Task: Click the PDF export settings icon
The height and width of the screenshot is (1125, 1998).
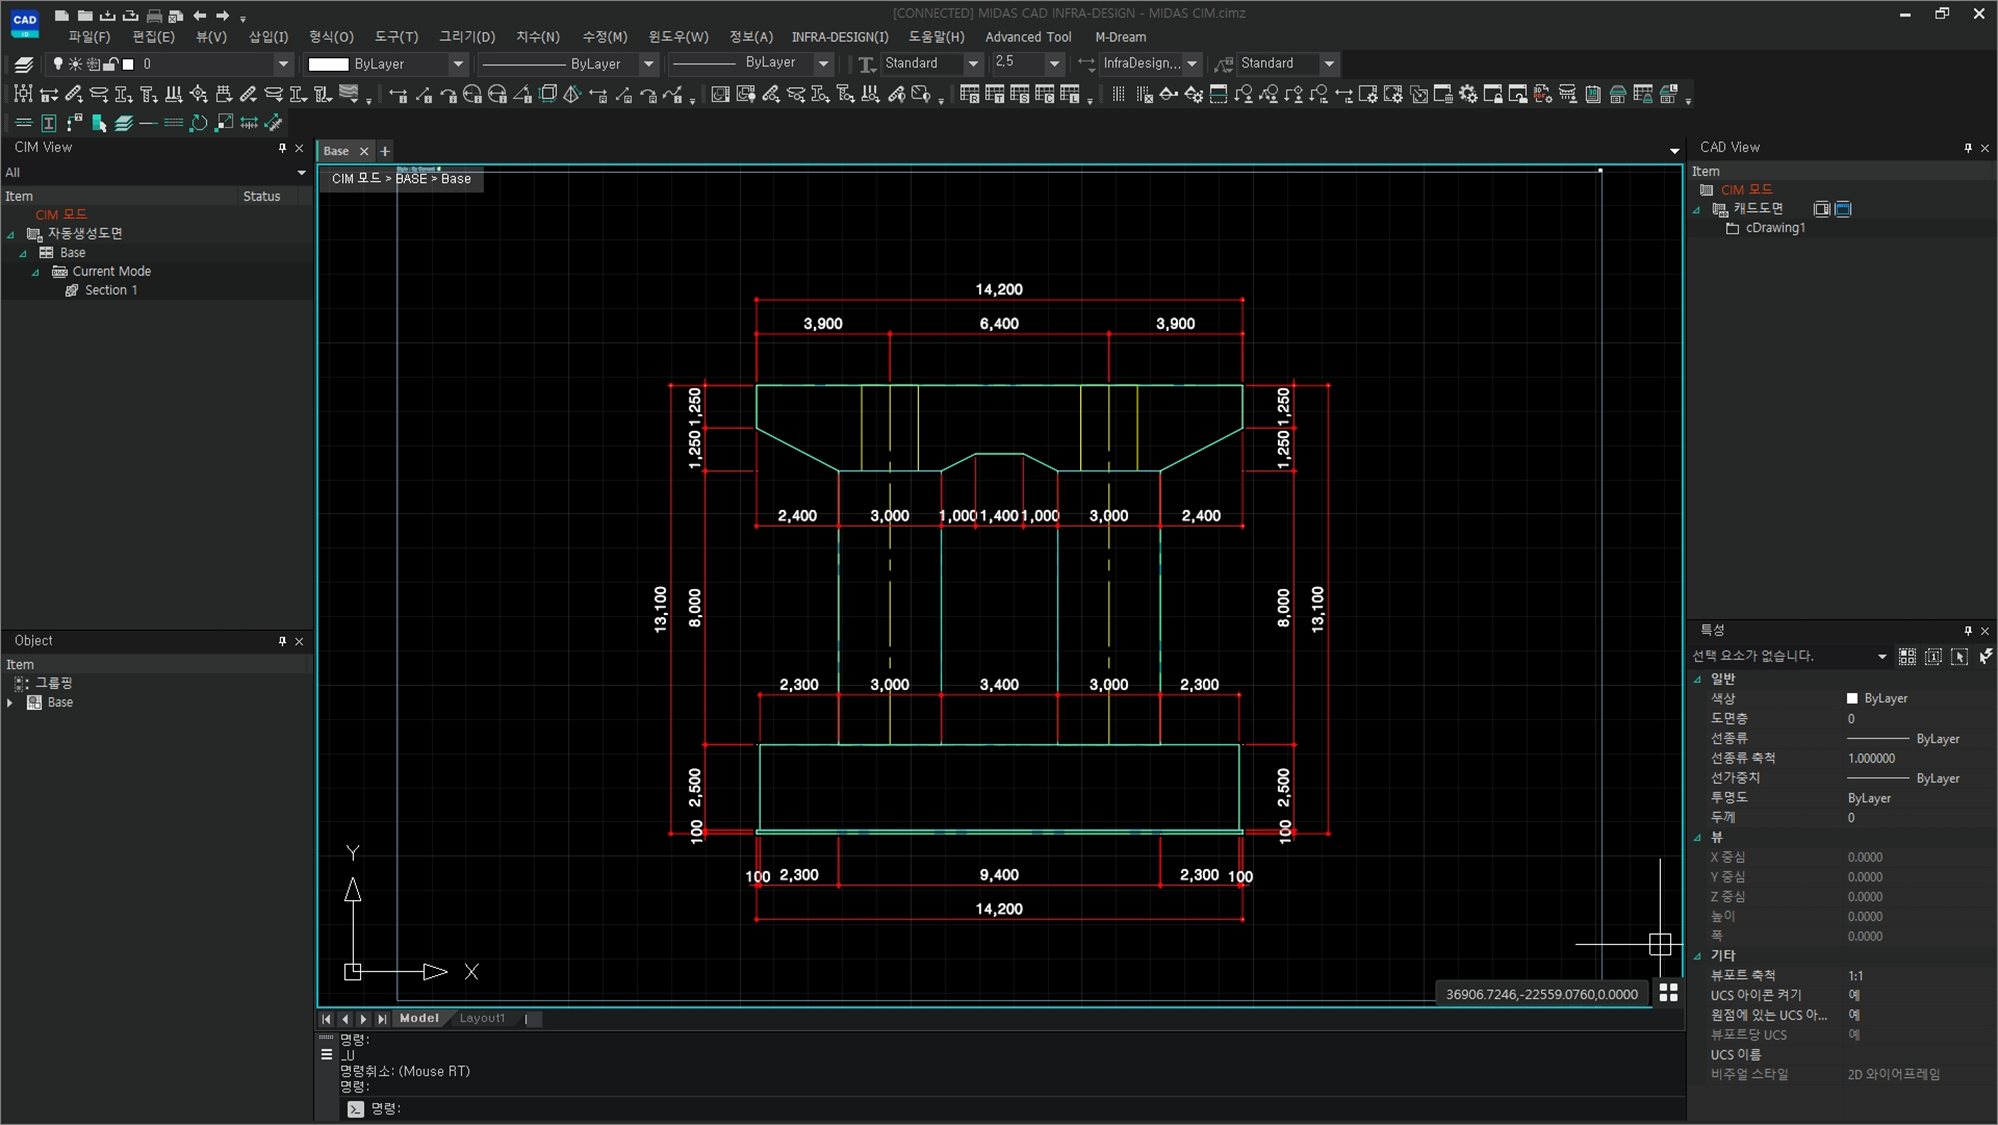Action: [x=1543, y=95]
